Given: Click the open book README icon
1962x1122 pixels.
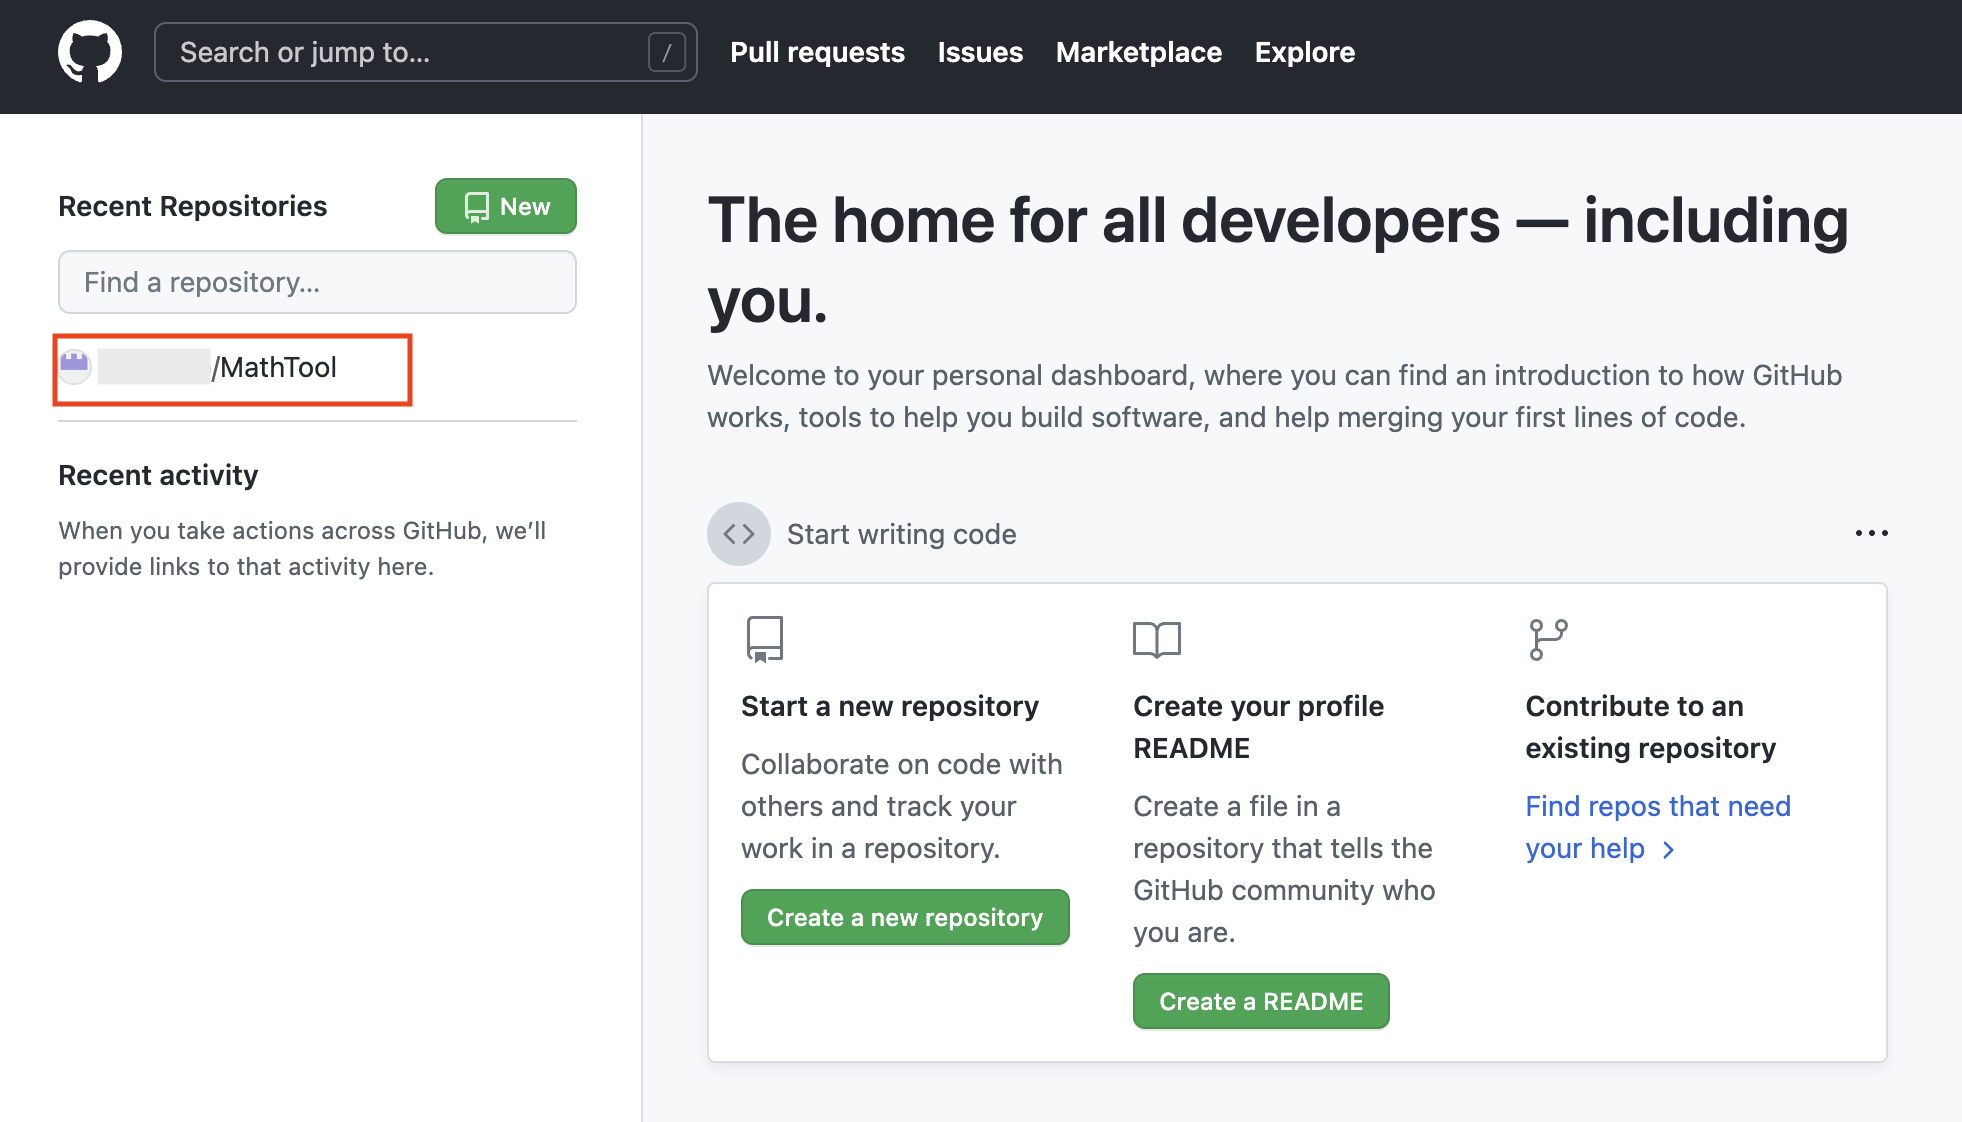Looking at the screenshot, I should (x=1157, y=639).
